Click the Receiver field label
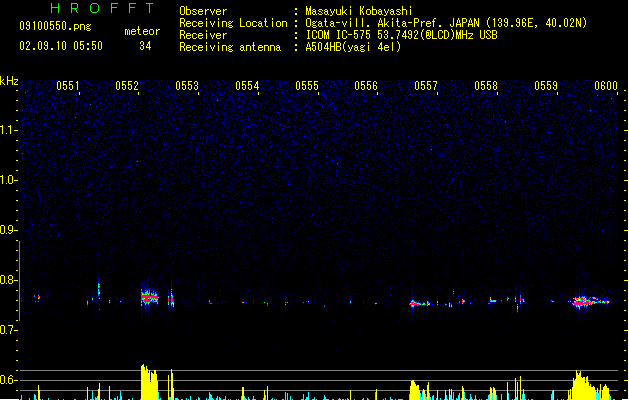 coord(203,35)
